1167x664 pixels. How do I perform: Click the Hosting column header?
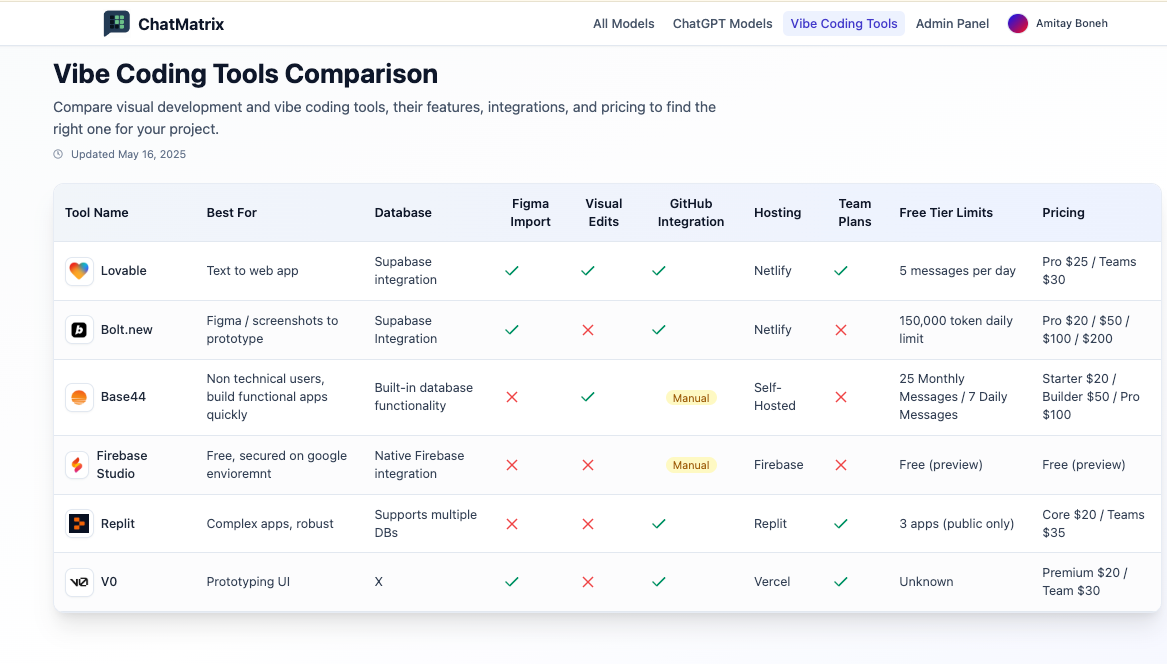click(x=778, y=213)
